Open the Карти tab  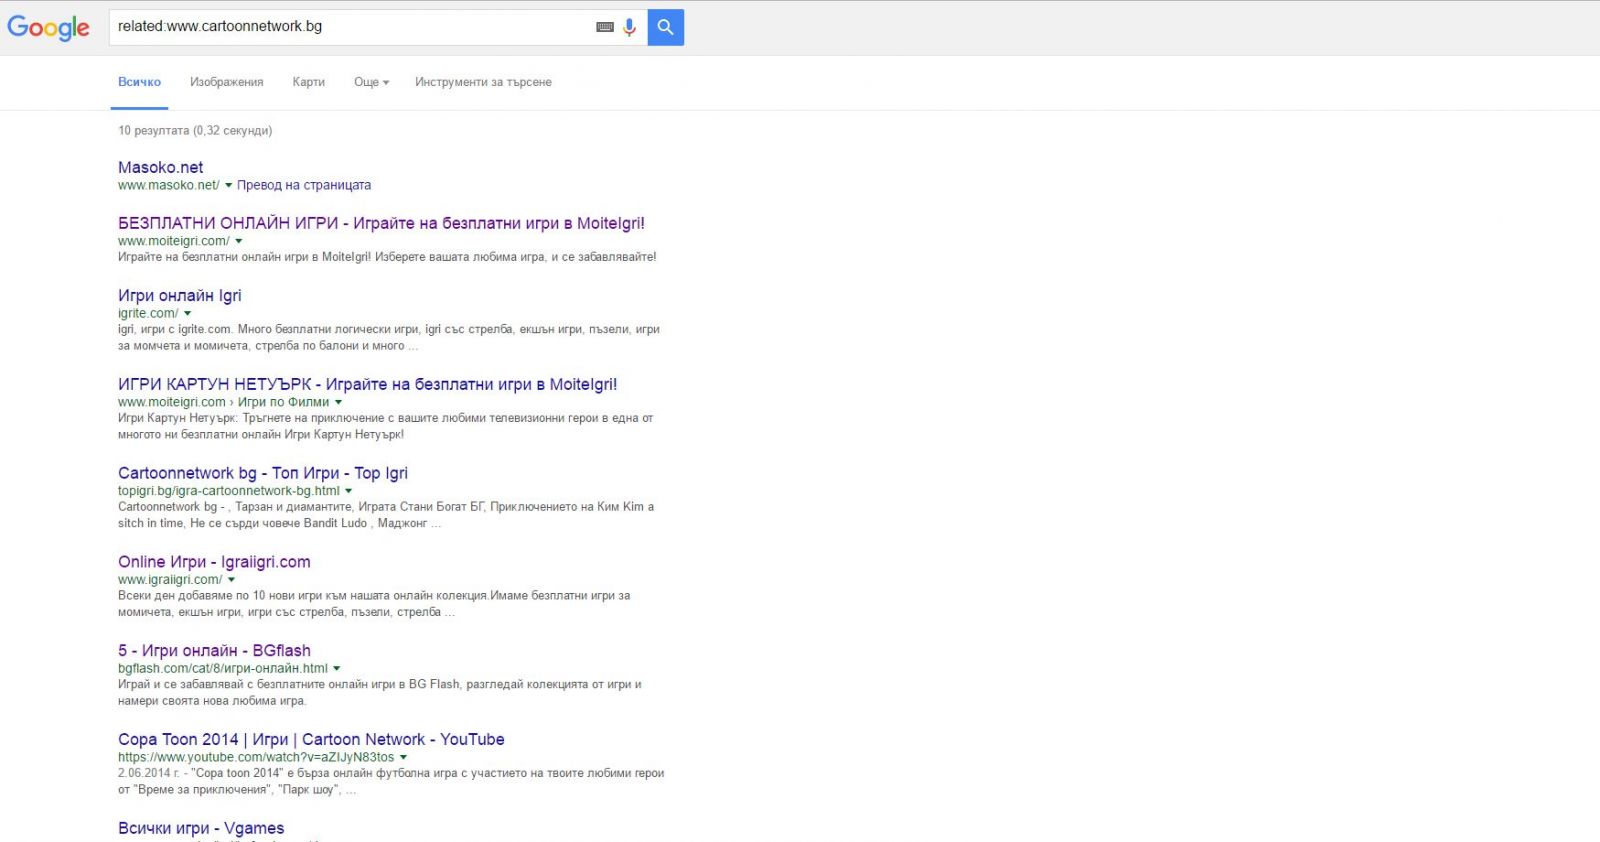point(308,82)
